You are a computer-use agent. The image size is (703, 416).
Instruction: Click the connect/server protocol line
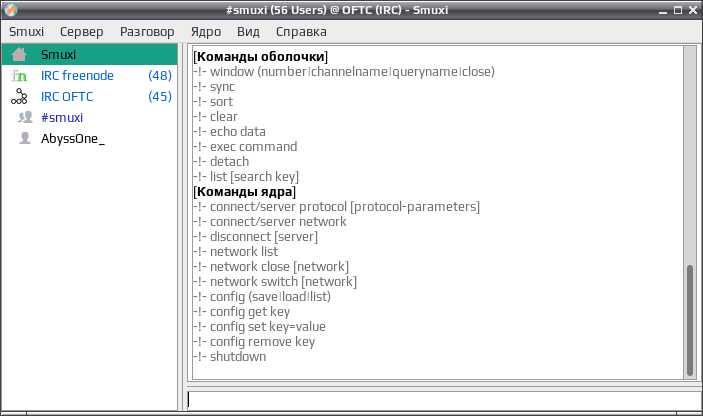(x=337, y=207)
